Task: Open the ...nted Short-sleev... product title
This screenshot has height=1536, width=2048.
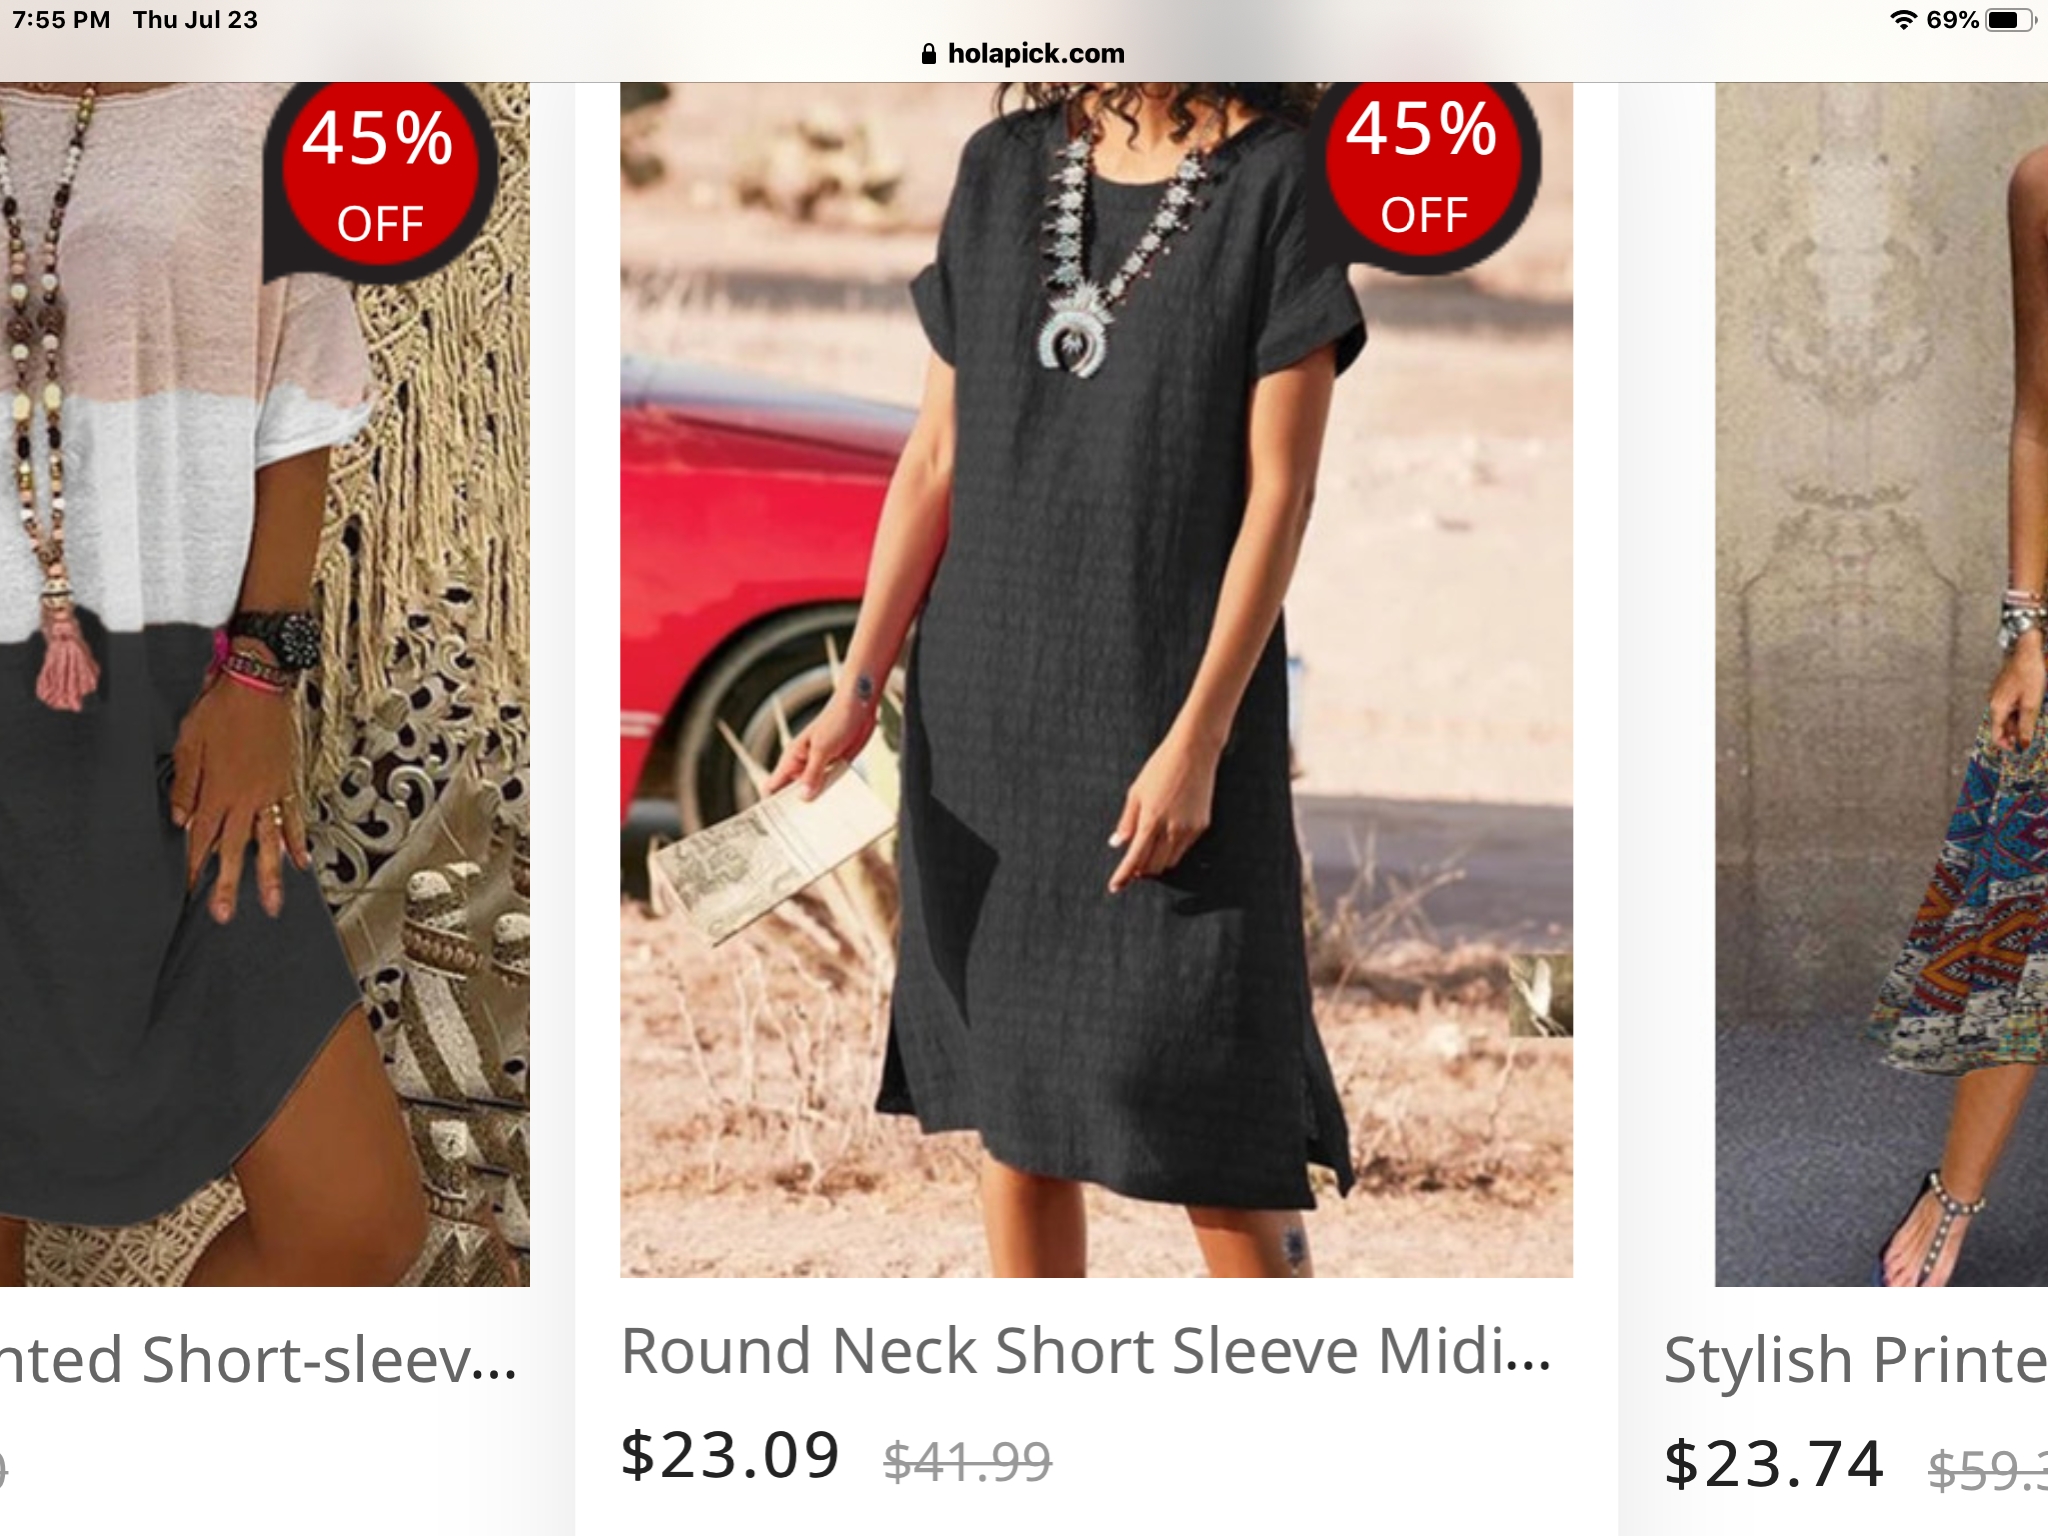Action: click(258, 1361)
